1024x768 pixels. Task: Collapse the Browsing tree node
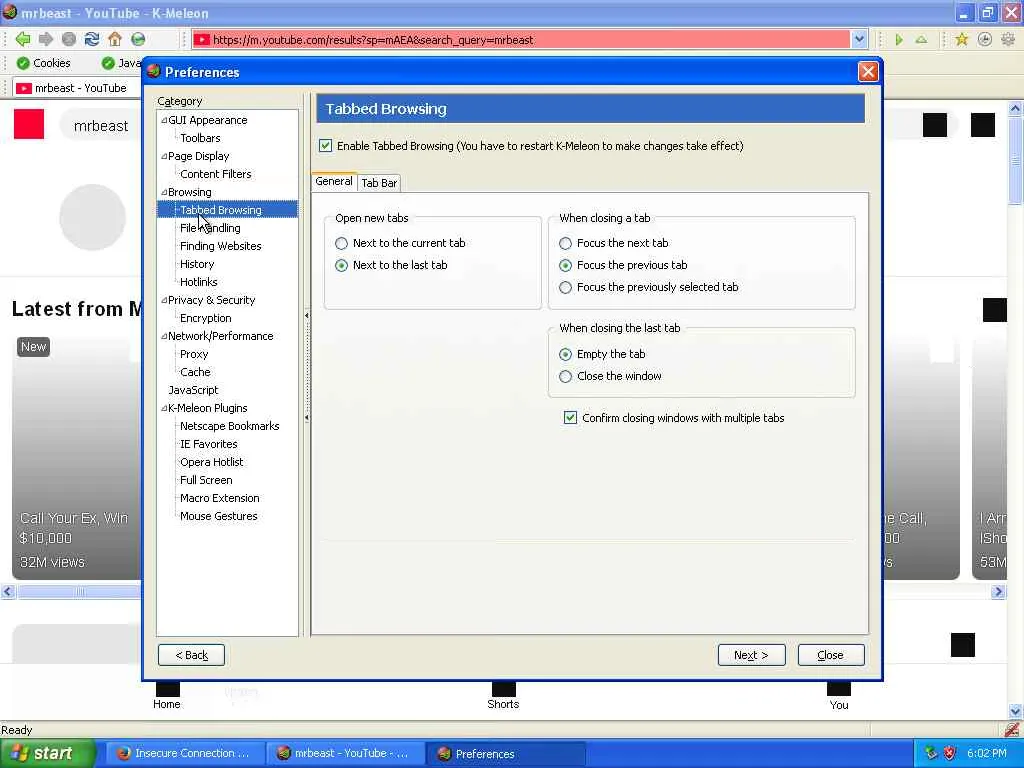coord(164,192)
